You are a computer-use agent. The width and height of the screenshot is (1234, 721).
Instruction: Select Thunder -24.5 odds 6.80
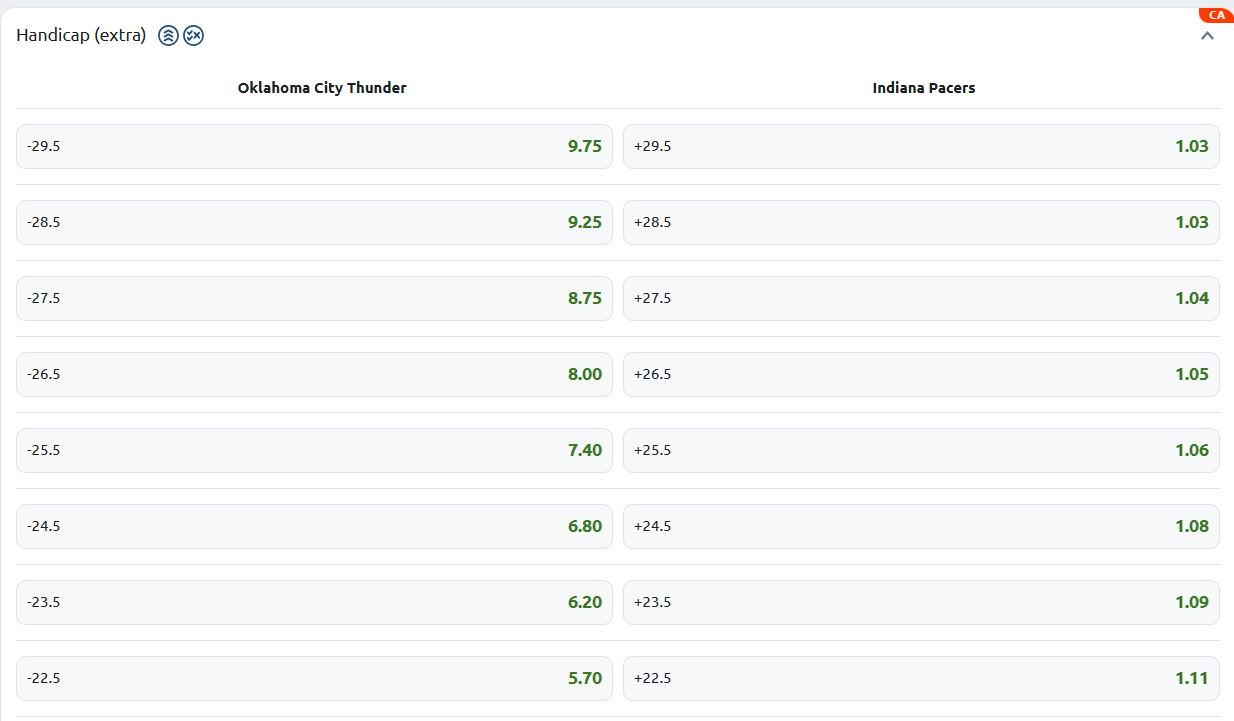(x=314, y=526)
